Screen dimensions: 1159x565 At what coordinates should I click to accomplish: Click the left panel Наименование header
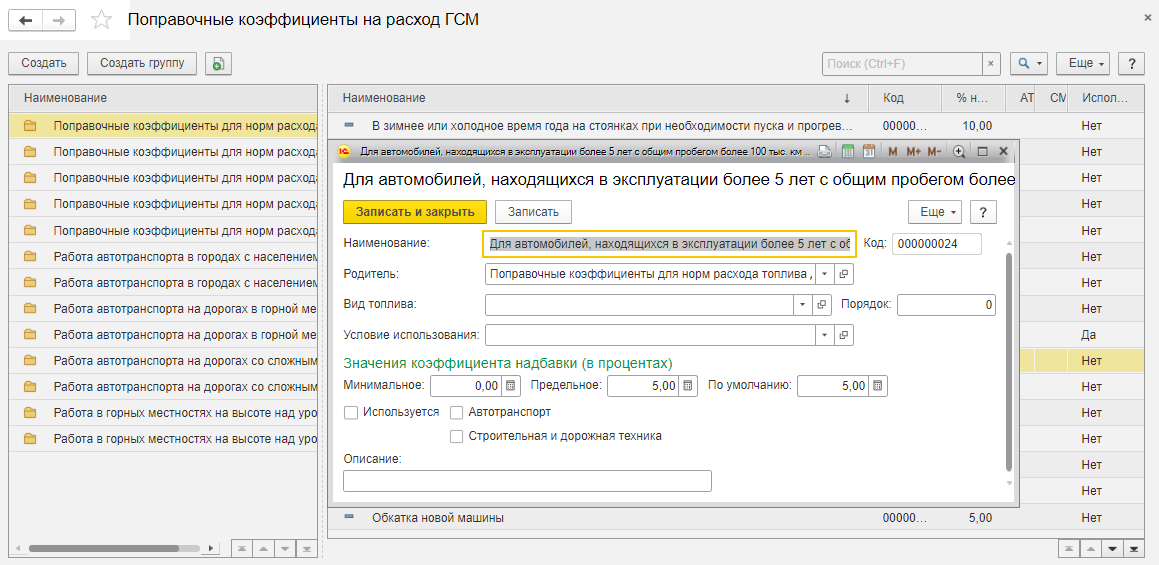[x=163, y=98]
